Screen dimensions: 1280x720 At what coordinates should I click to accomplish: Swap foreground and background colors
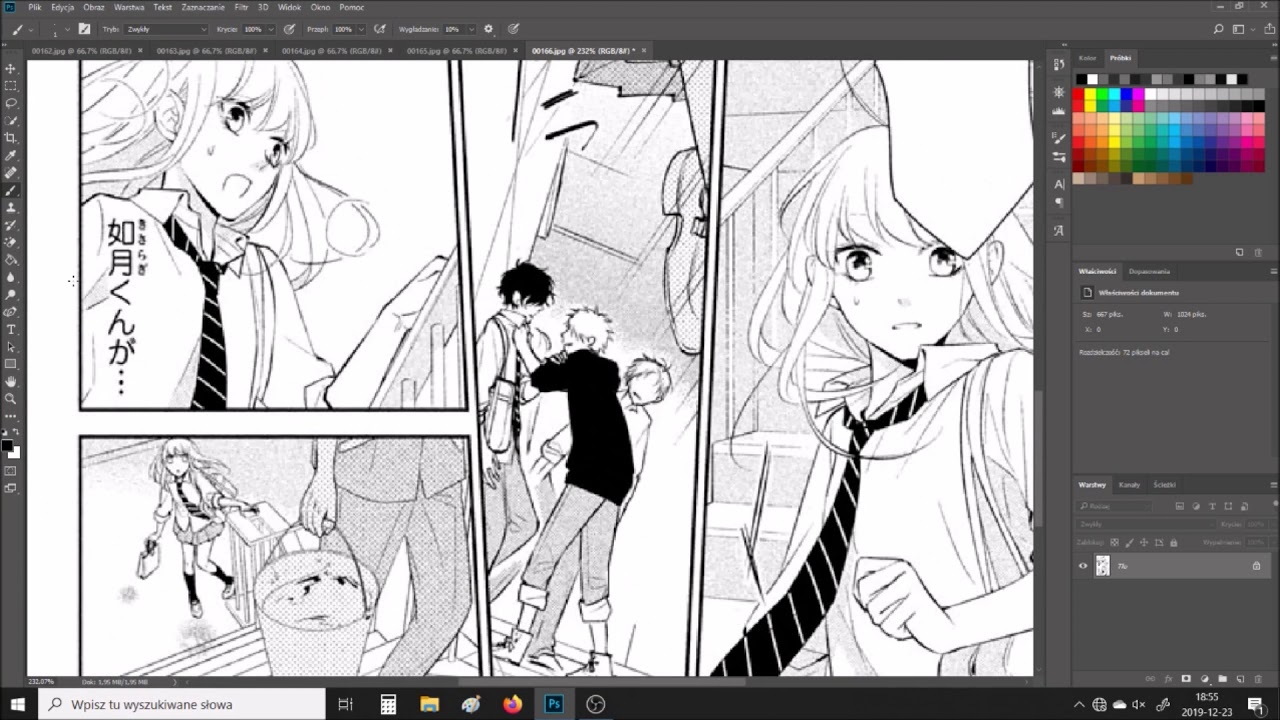coord(16,433)
